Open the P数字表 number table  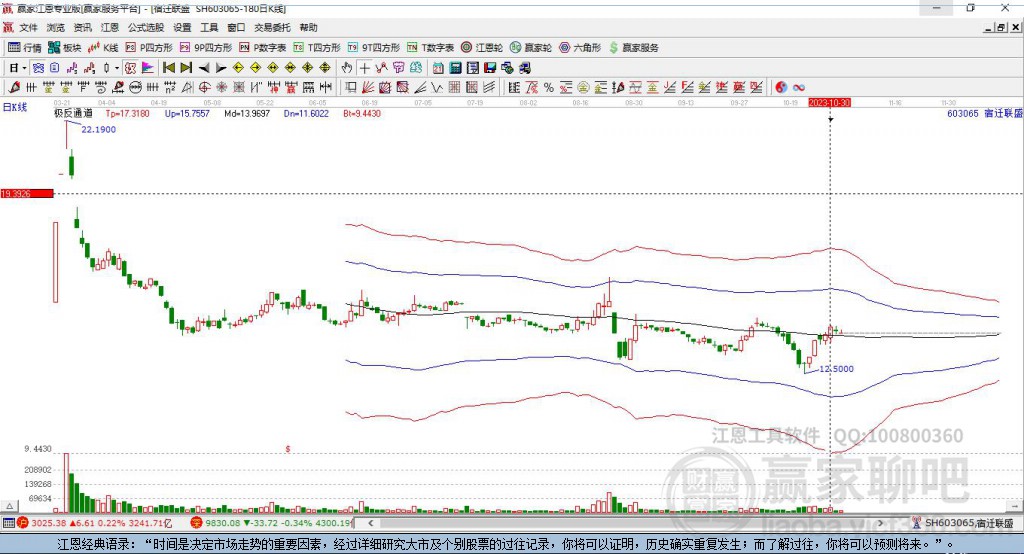point(263,48)
